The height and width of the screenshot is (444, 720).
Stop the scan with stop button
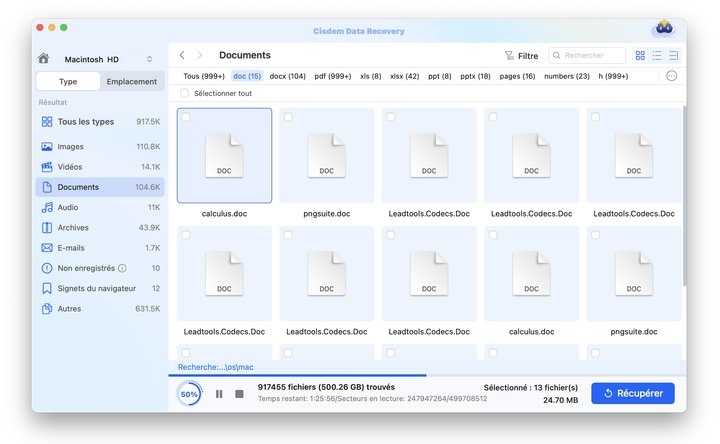pyautogui.click(x=239, y=394)
